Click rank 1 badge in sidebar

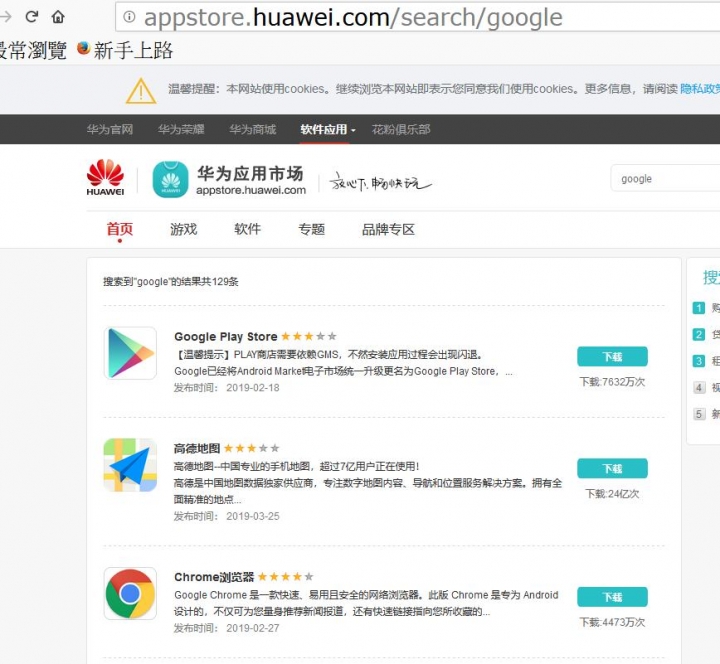coord(698,308)
